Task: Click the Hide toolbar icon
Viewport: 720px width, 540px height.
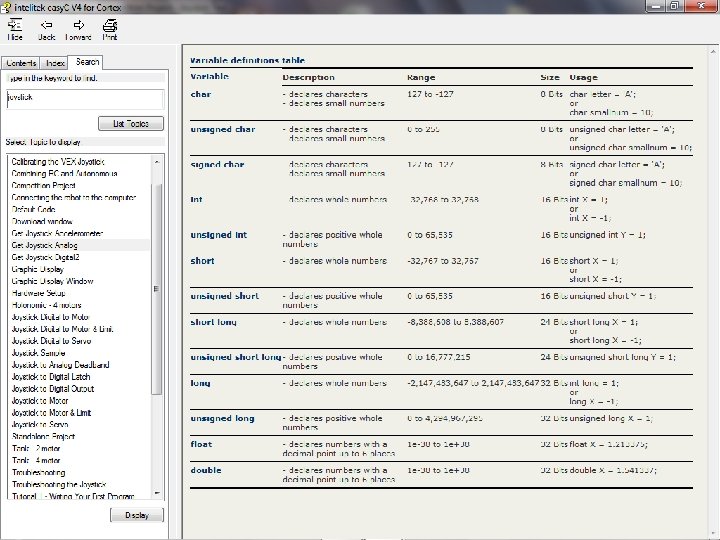Action: pyautogui.click(x=15, y=29)
